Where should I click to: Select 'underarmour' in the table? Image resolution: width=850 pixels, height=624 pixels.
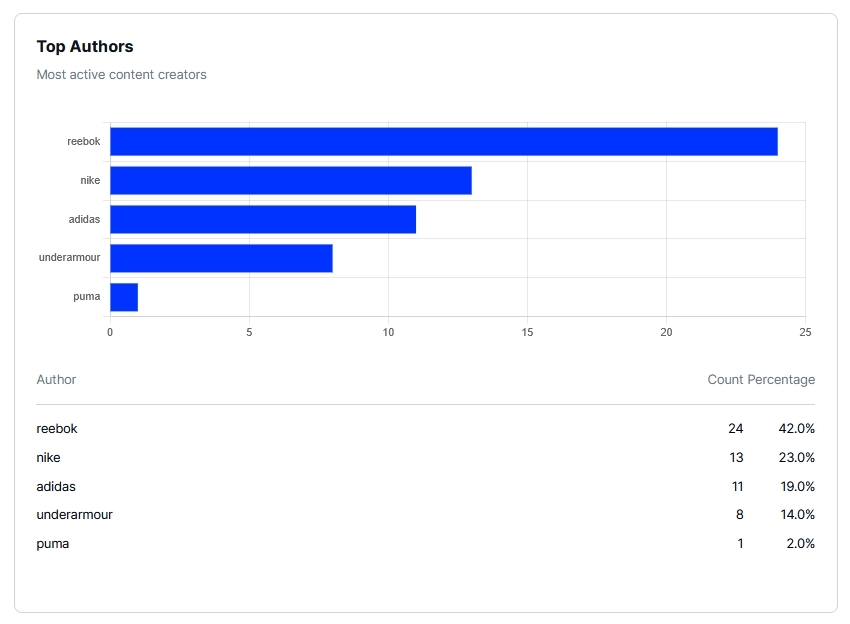(x=74, y=515)
